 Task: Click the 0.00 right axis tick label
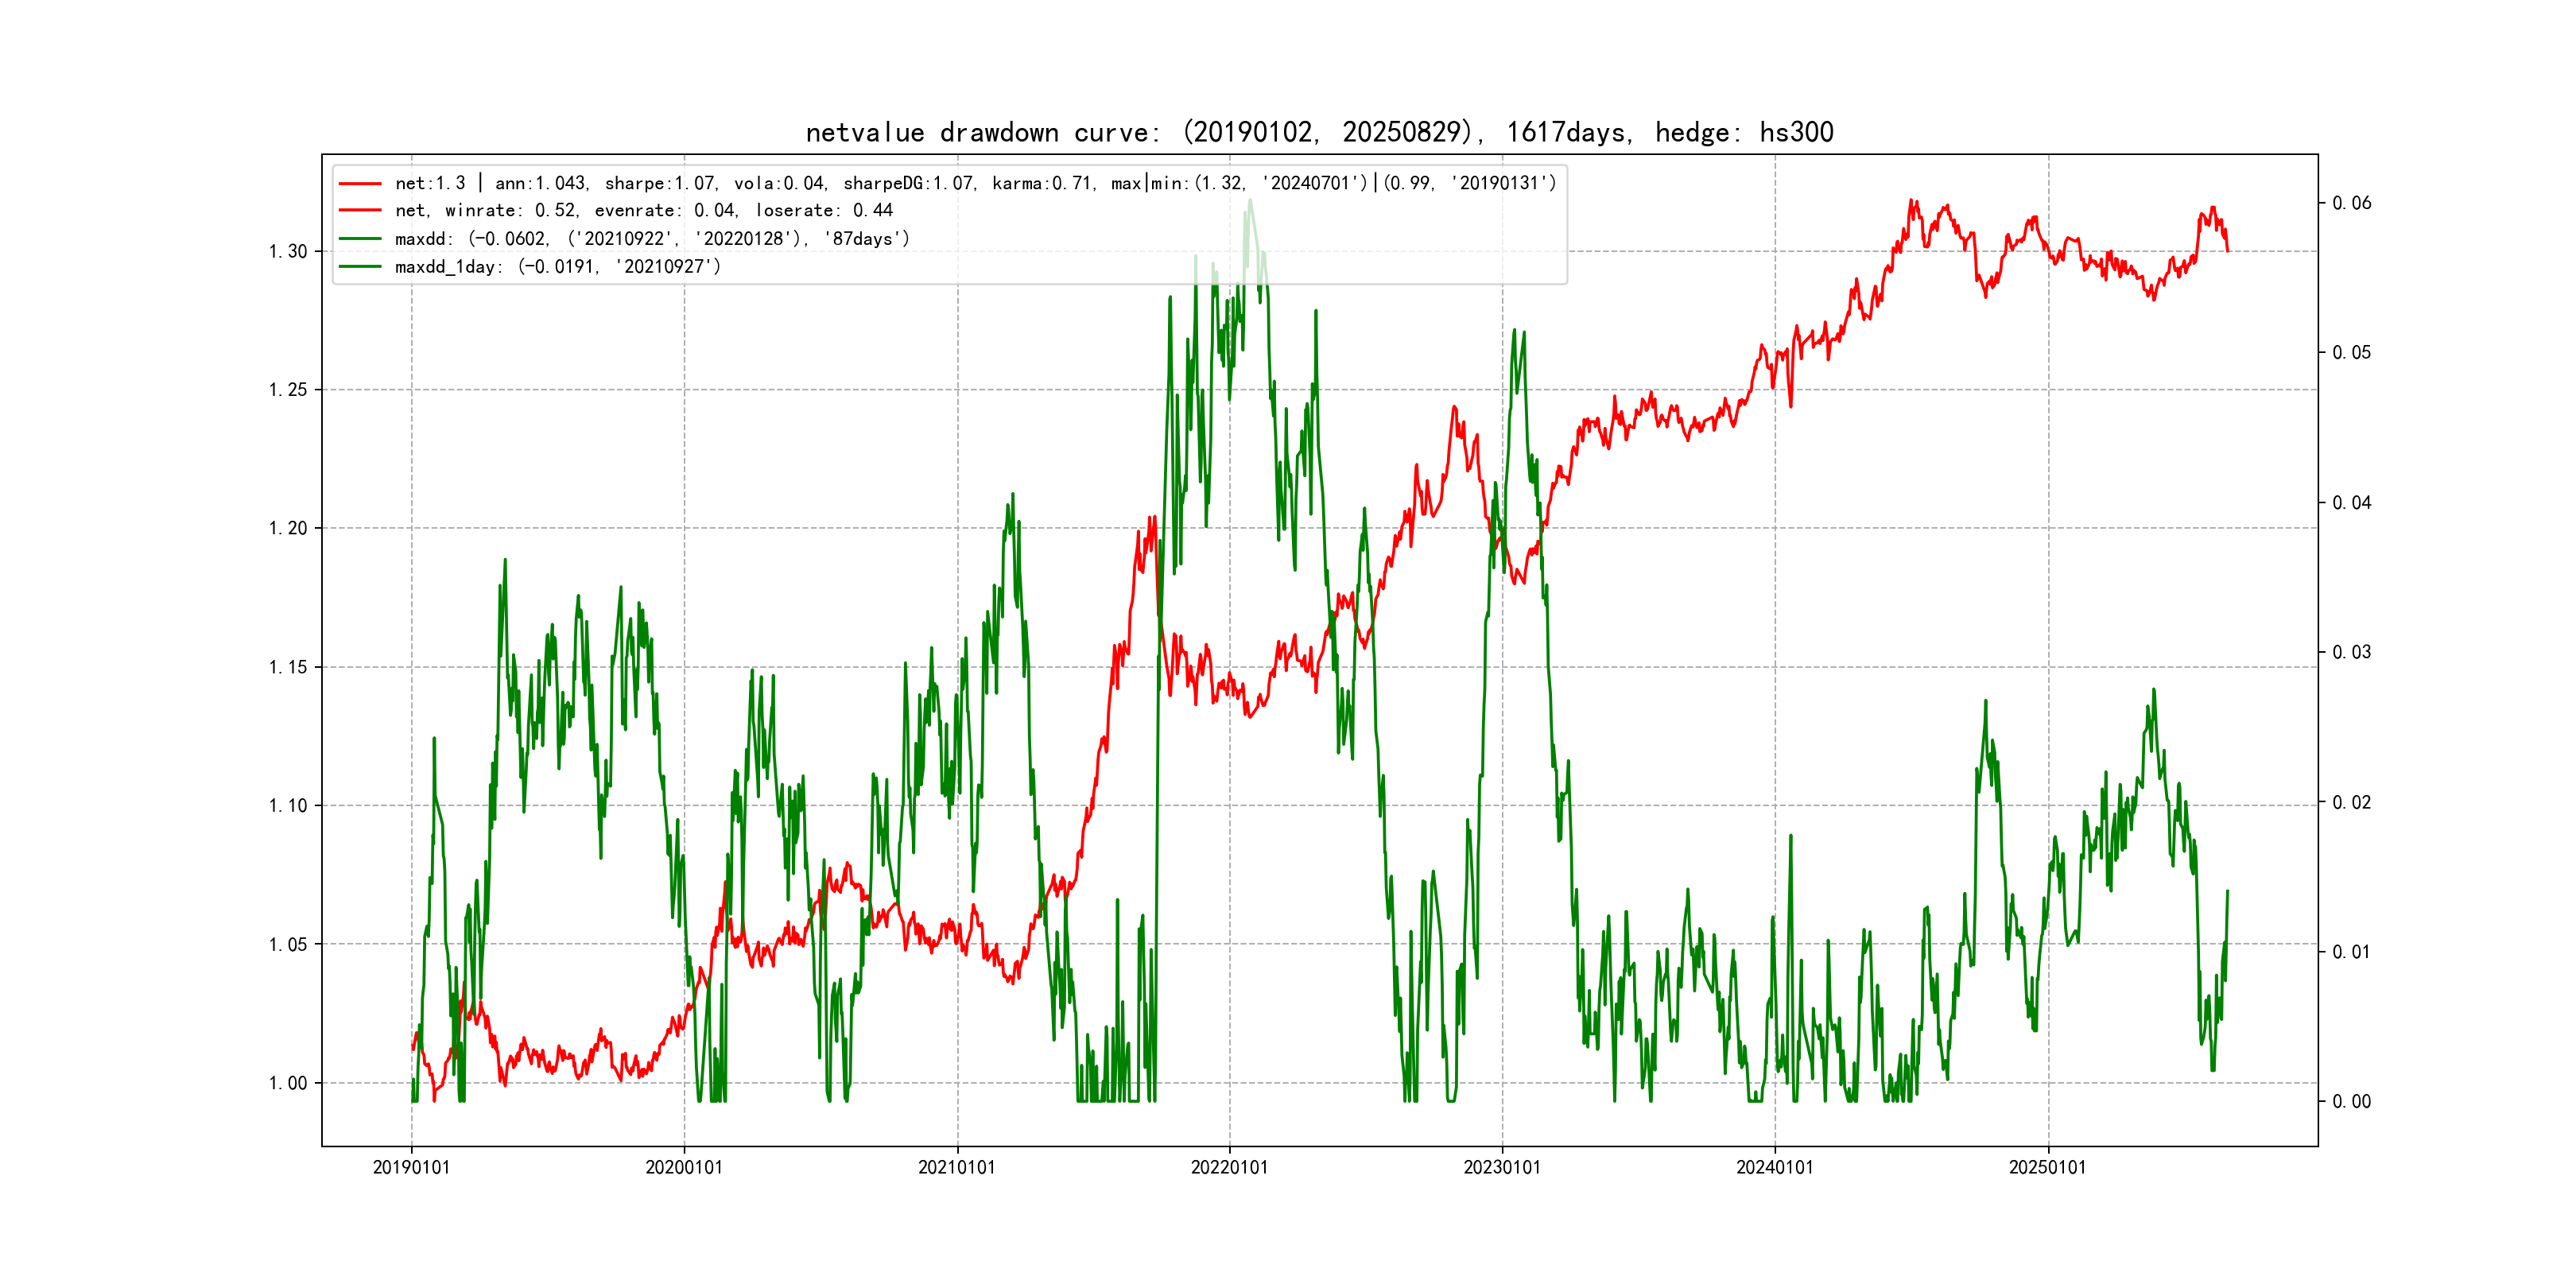(2351, 1102)
